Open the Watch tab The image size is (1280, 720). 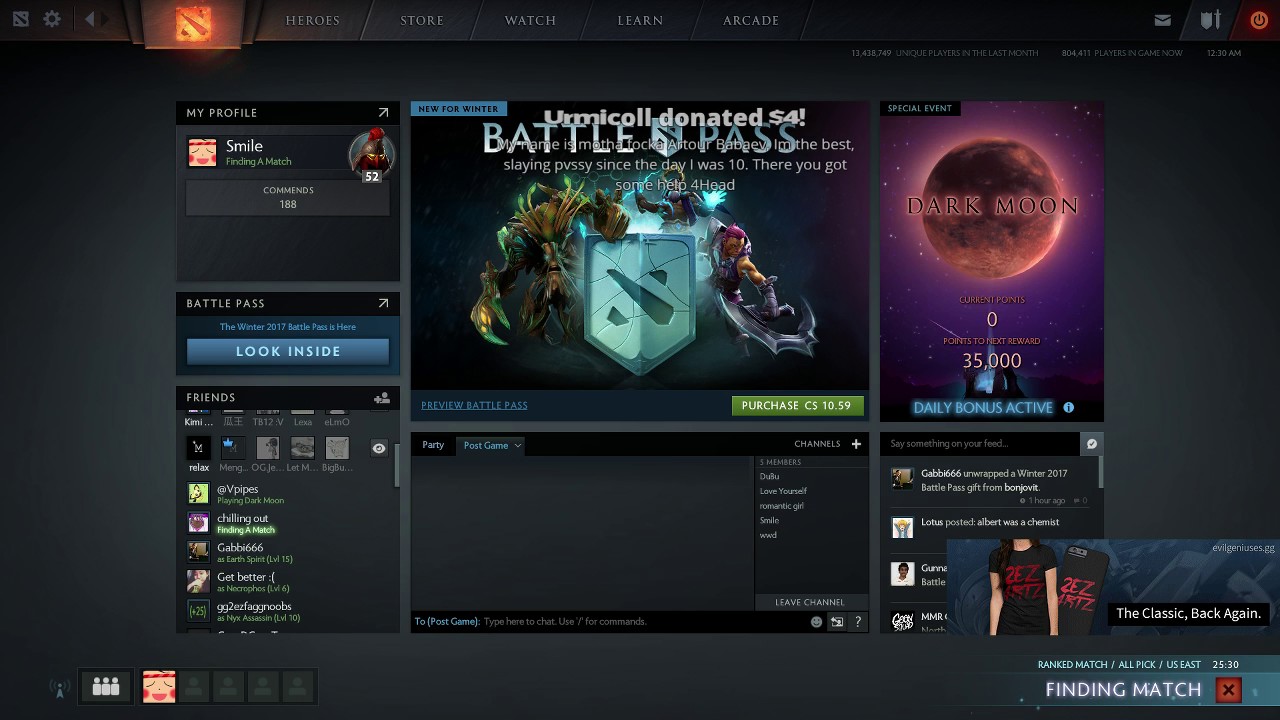coord(530,20)
